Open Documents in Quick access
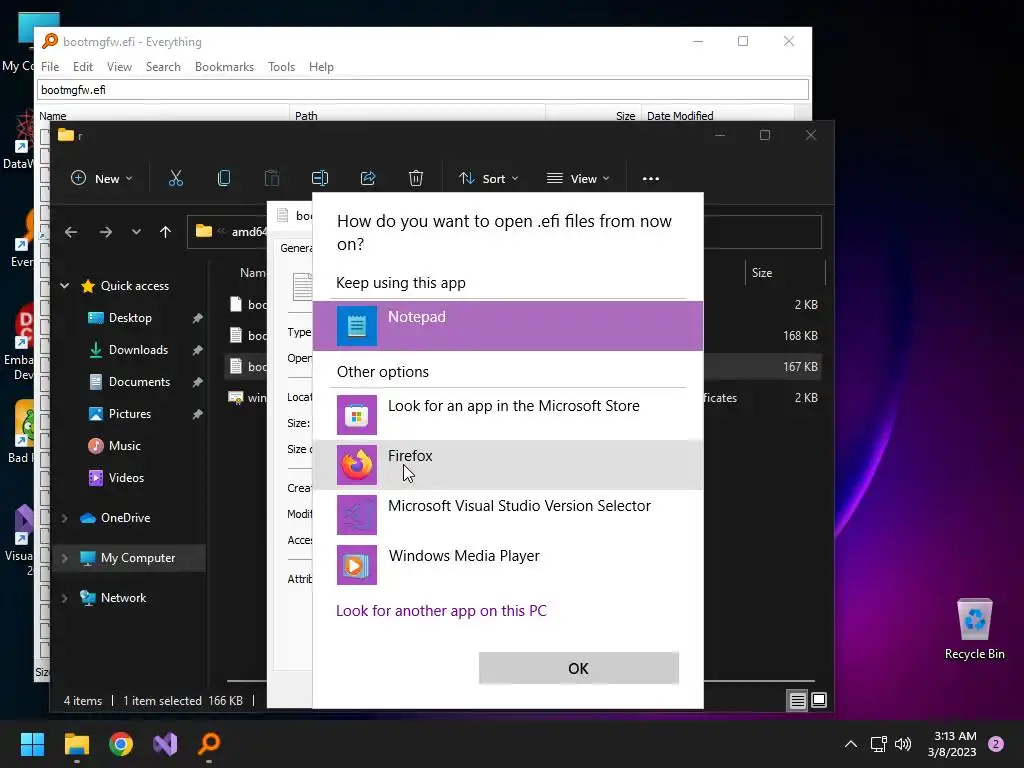Screen dimensions: 1024x768 click(139, 381)
